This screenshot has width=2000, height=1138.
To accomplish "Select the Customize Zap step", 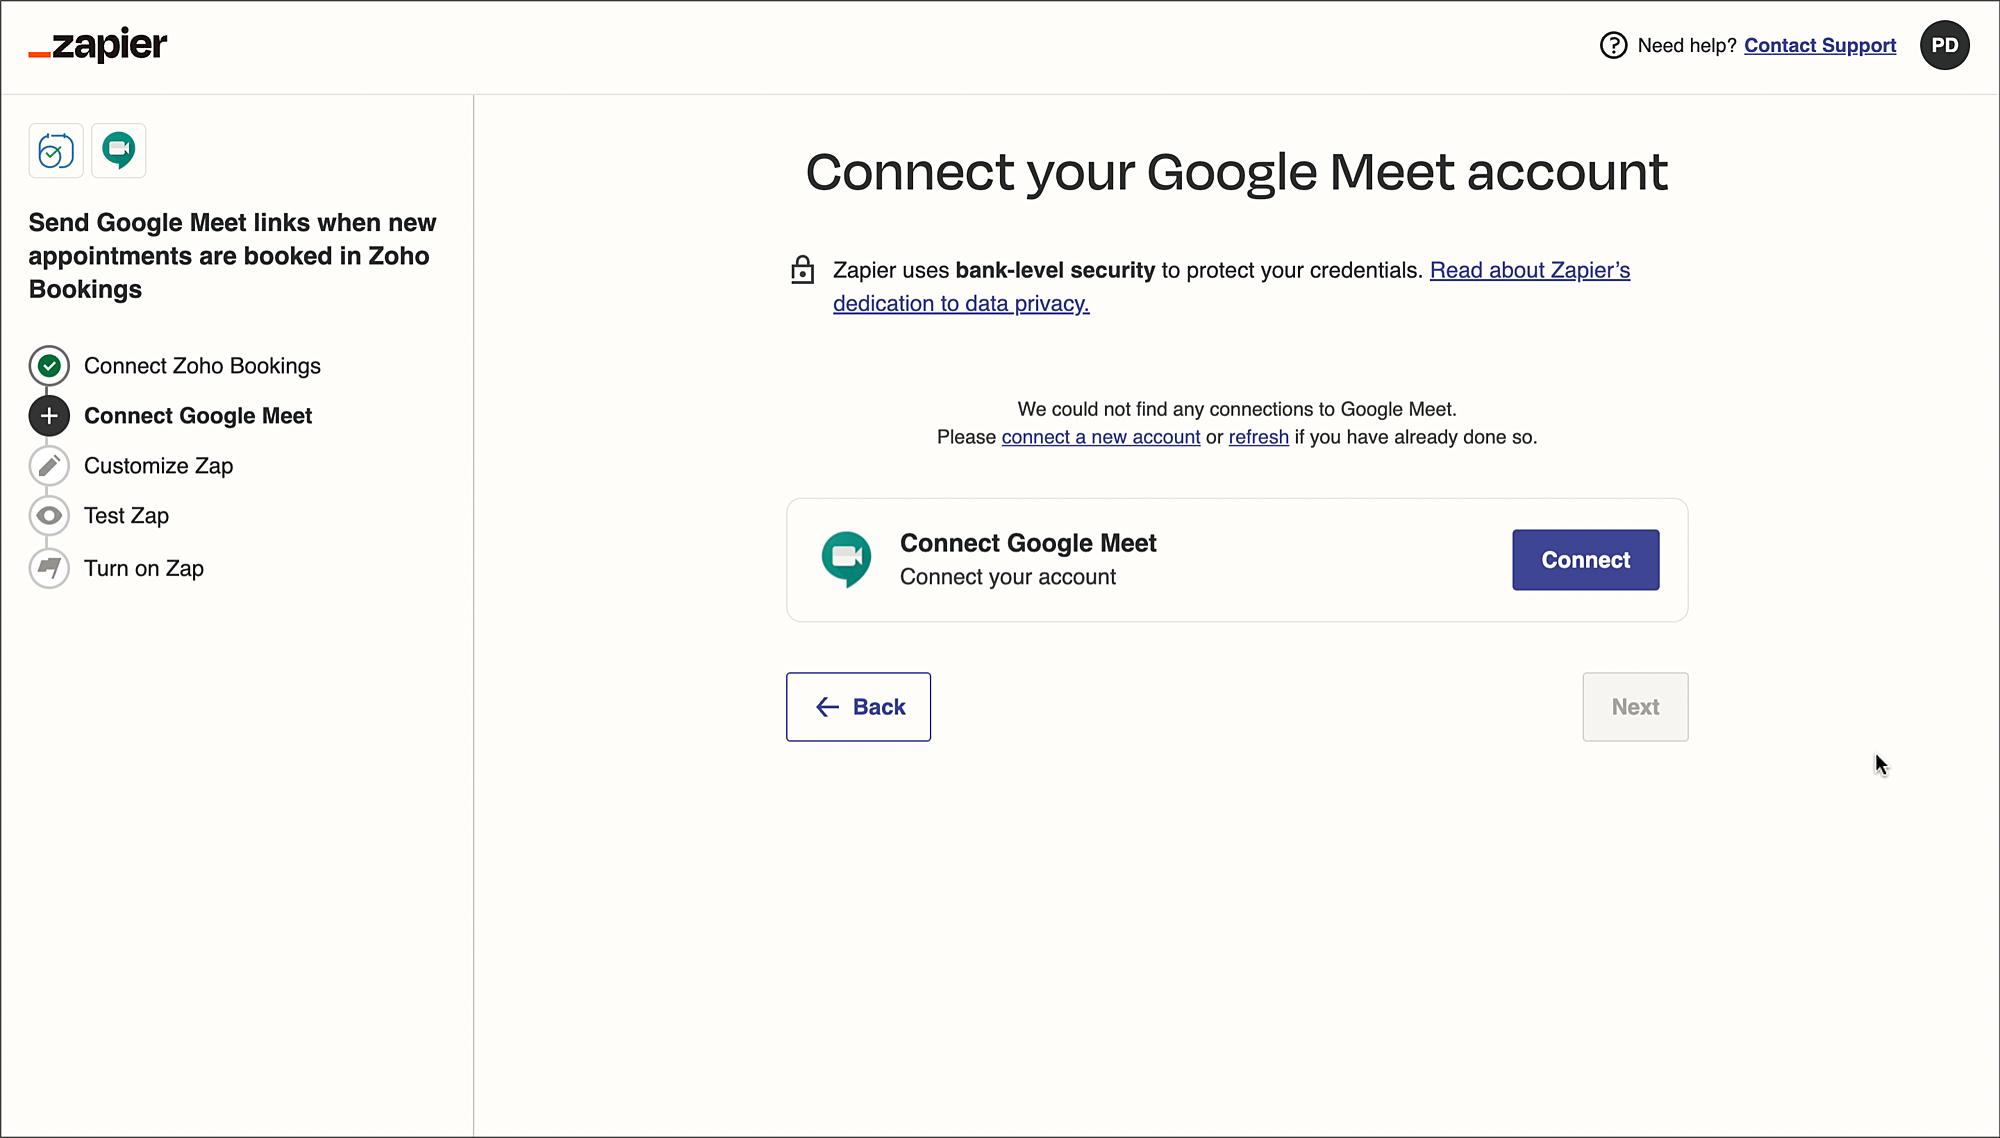I will tap(158, 466).
